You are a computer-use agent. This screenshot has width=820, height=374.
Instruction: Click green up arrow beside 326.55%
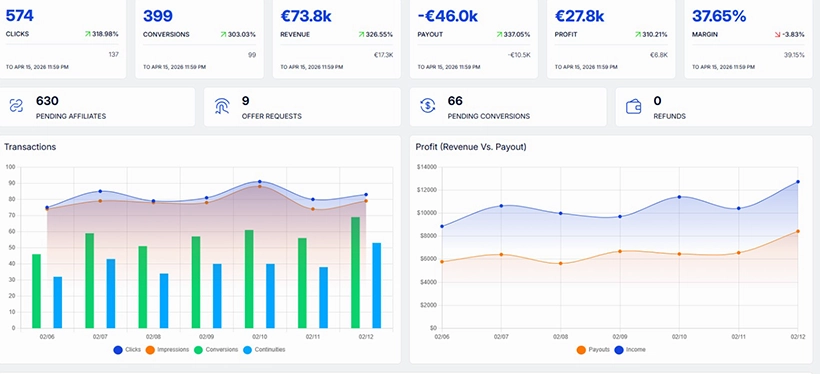[x=361, y=35]
